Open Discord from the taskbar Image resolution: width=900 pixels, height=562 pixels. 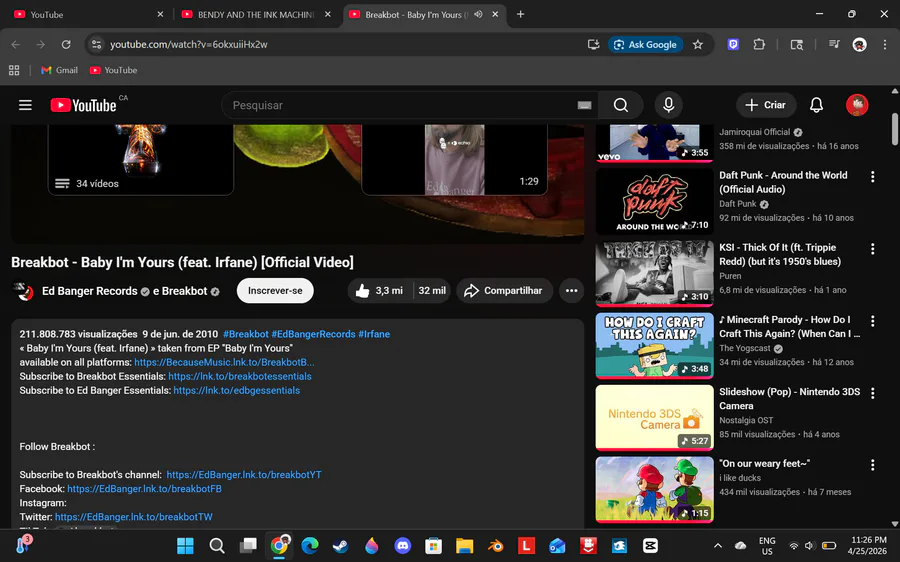[402, 545]
